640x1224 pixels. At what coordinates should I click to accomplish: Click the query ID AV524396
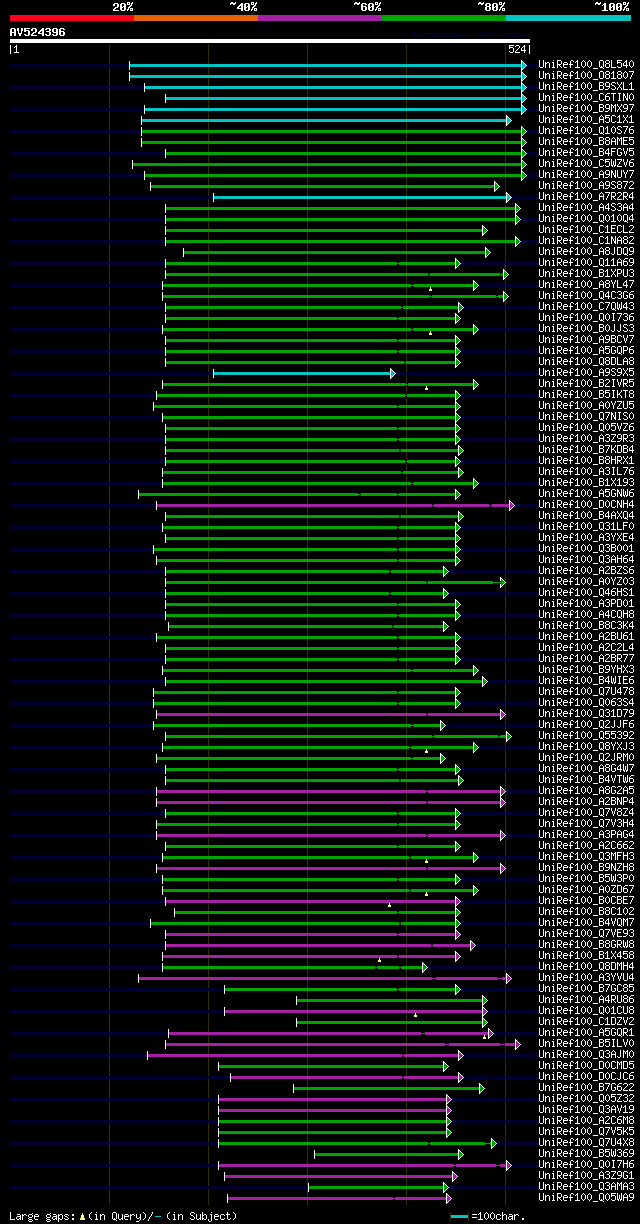[38, 32]
